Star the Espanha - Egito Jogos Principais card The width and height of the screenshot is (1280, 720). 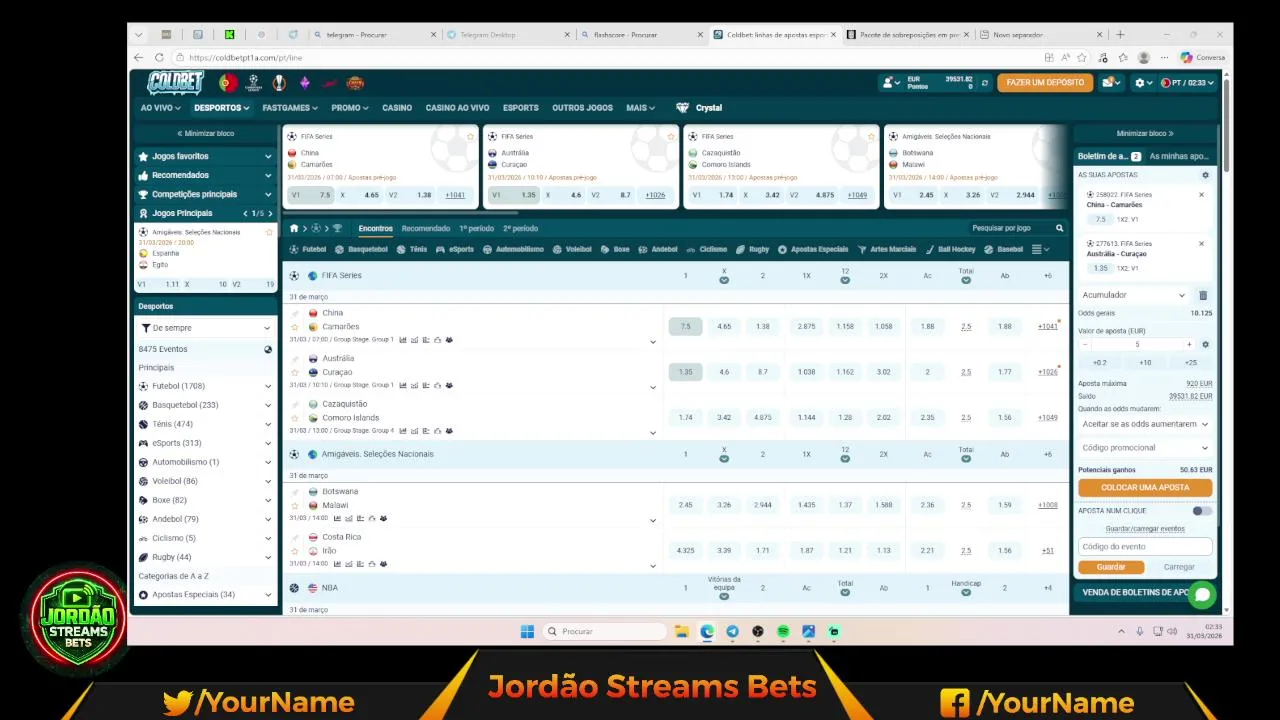269,232
